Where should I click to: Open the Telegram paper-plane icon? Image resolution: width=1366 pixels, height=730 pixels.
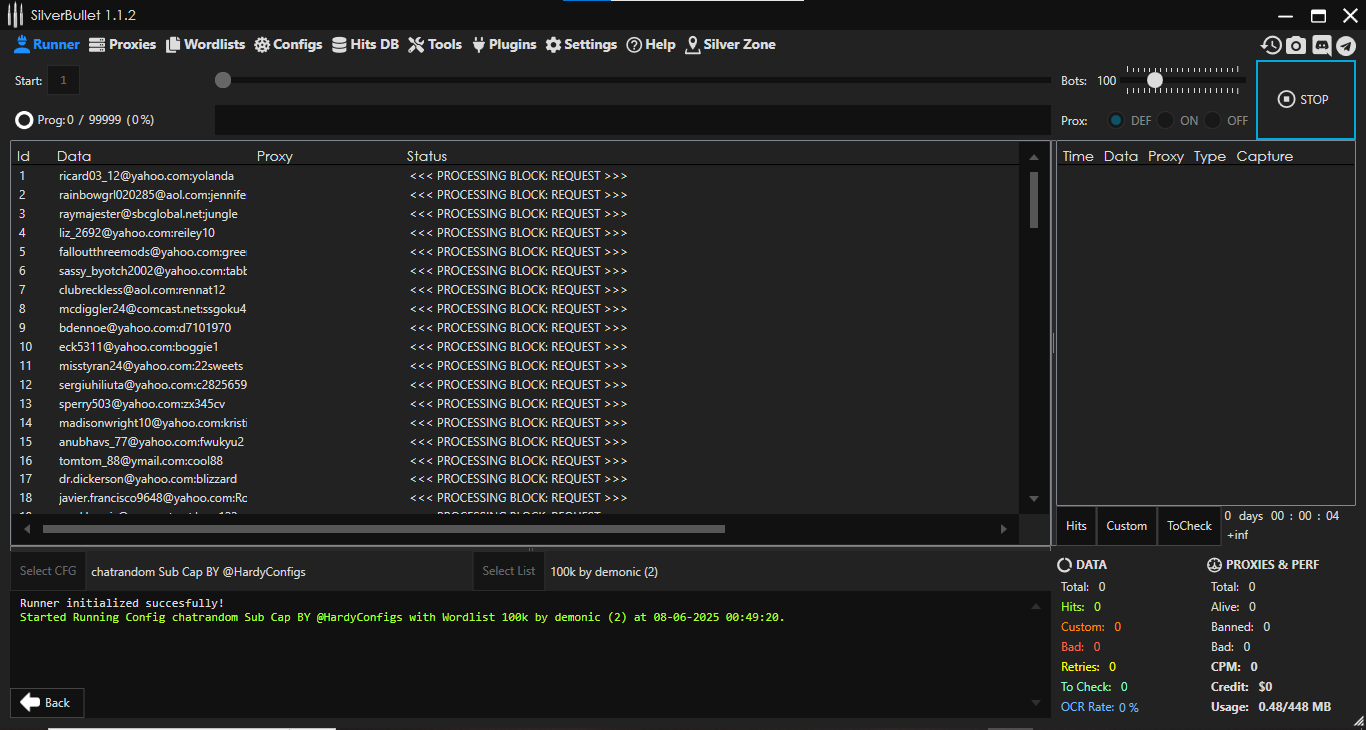click(1346, 45)
